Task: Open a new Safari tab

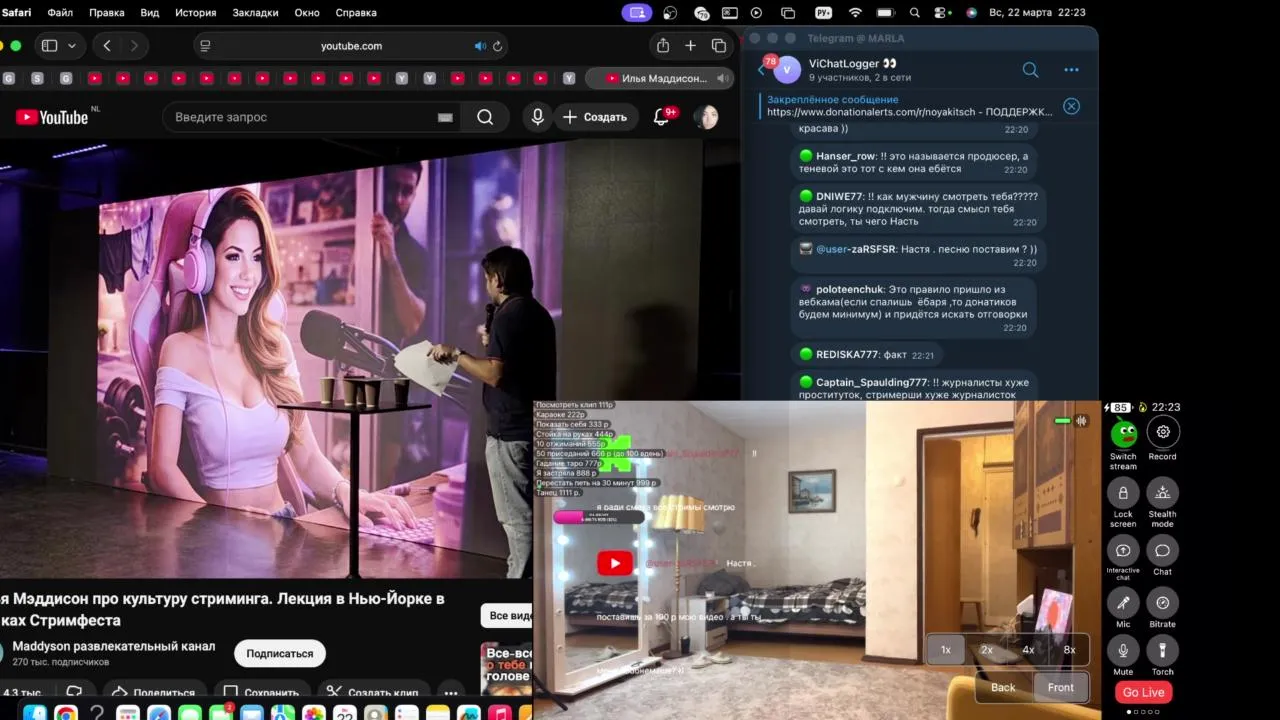Action: pos(690,46)
